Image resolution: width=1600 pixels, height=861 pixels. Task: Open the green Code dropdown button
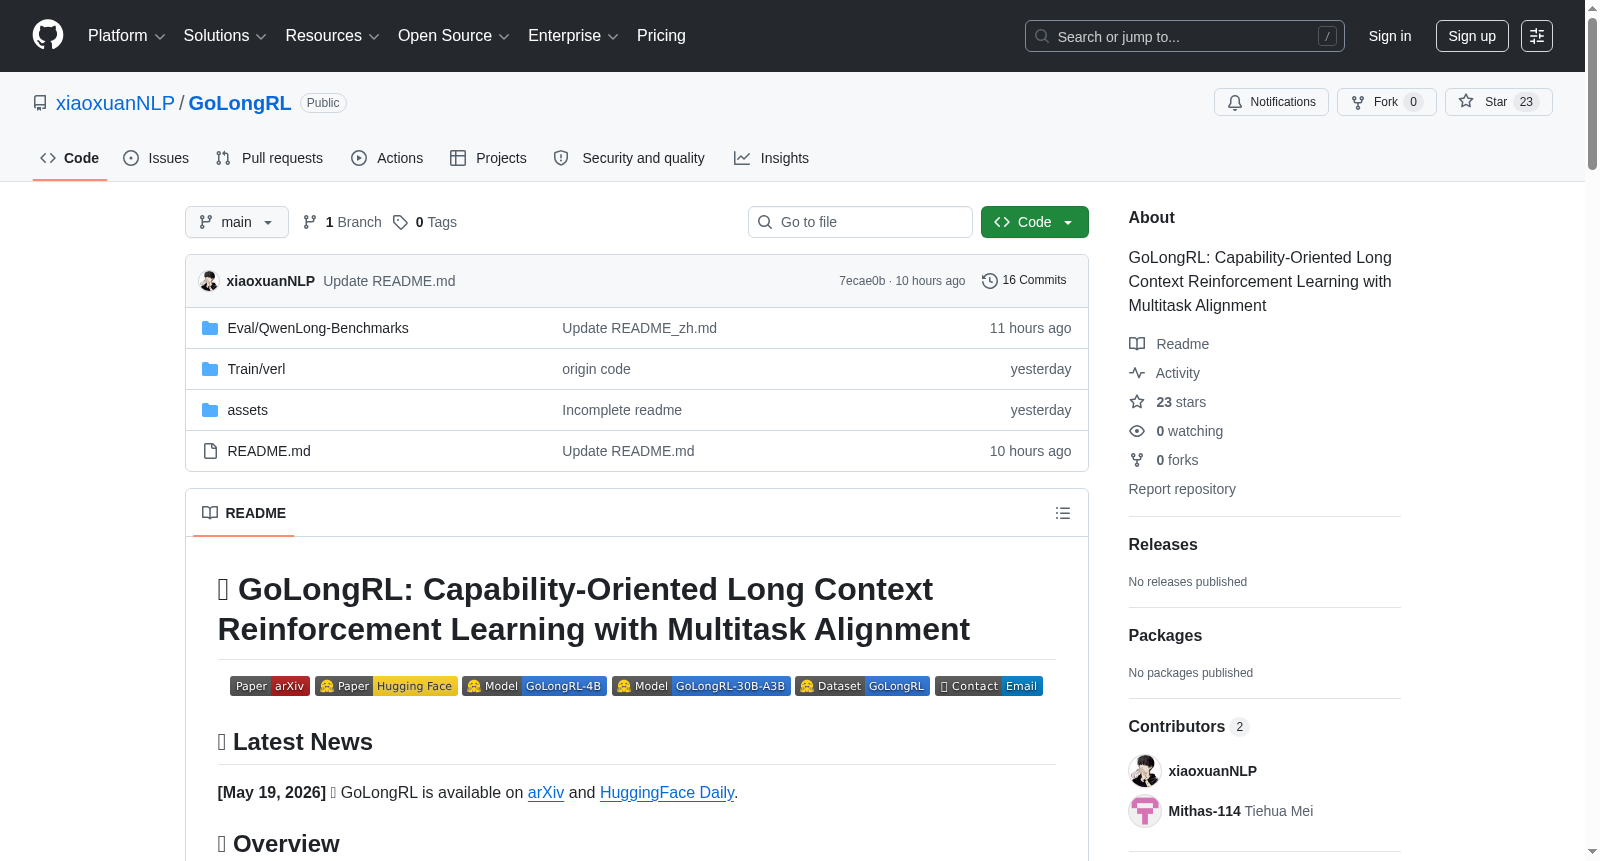point(1035,222)
